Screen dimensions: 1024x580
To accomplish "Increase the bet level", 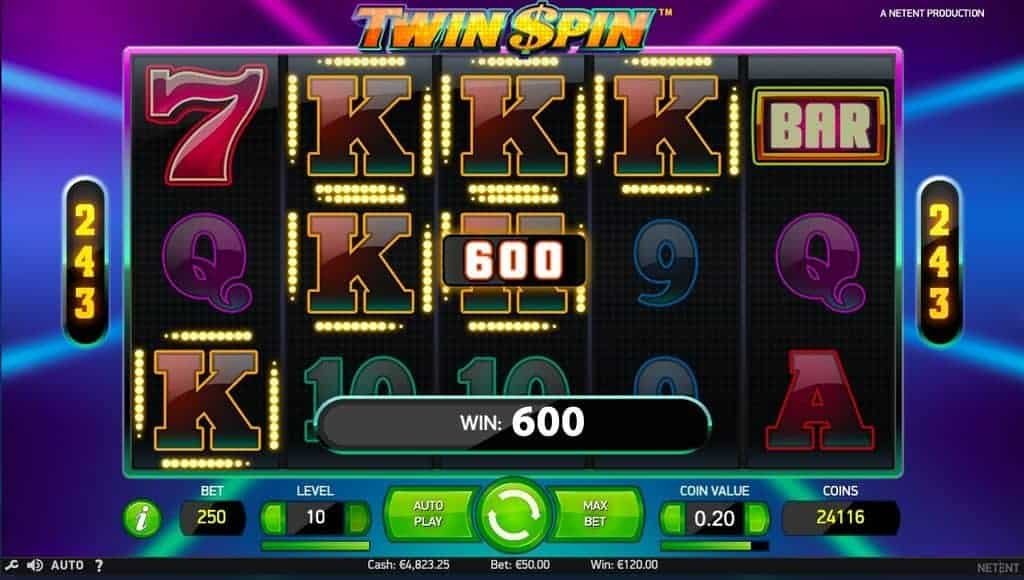I will point(358,519).
